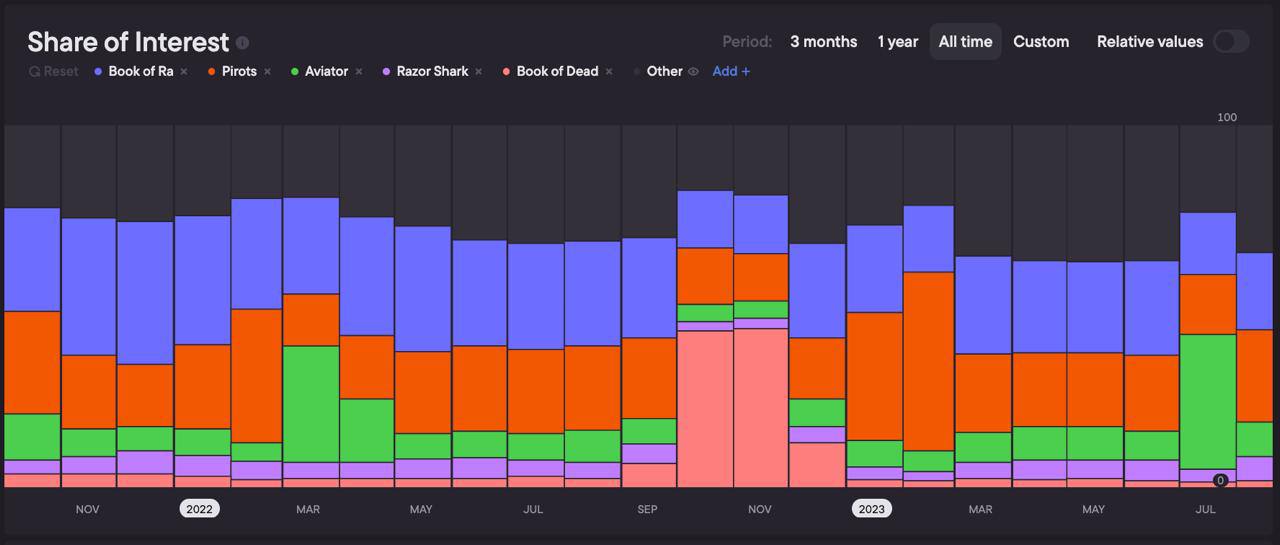The image size is (1280, 545).
Task: Click the 2023 year marker on axis
Action: pyautogui.click(x=872, y=509)
